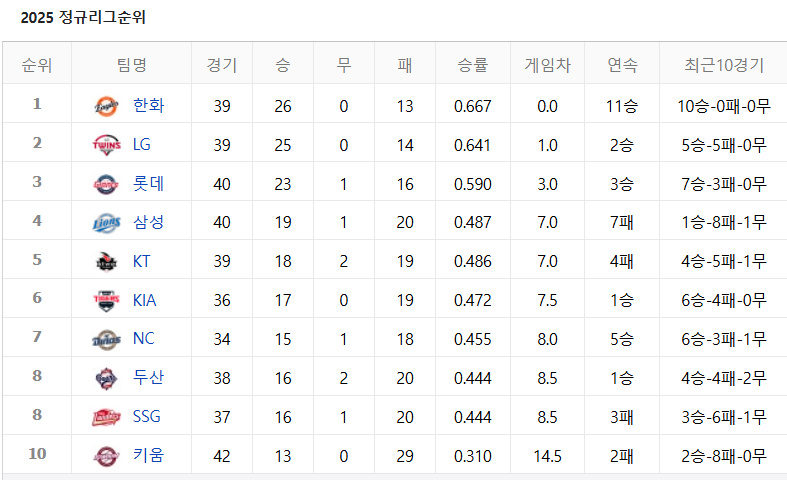787x480 pixels.
Task: Click the LG Twins team logo
Action: tap(106, 145)
